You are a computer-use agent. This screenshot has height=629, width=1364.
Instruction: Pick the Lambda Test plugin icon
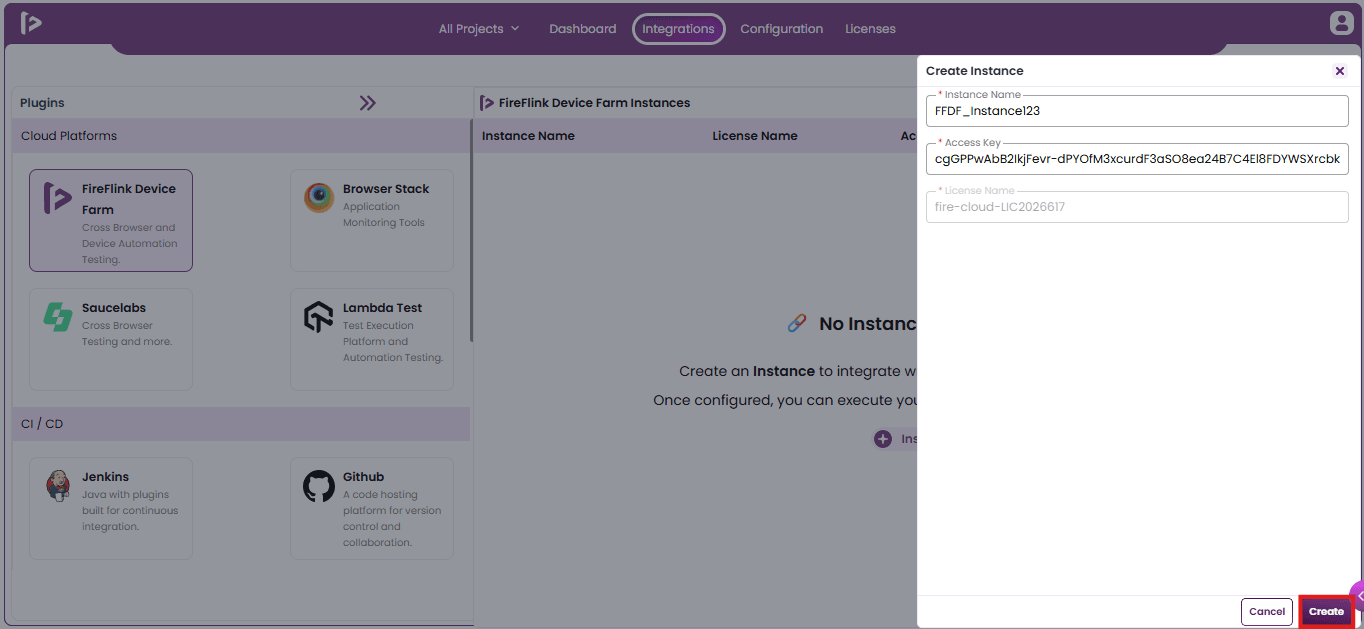point(319,317)
